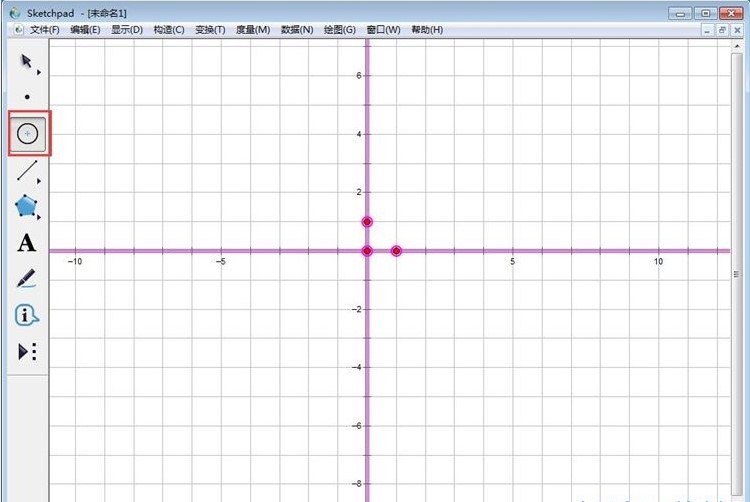
Task: Open the 变换(T) menu
Action: tap(210, 30)
